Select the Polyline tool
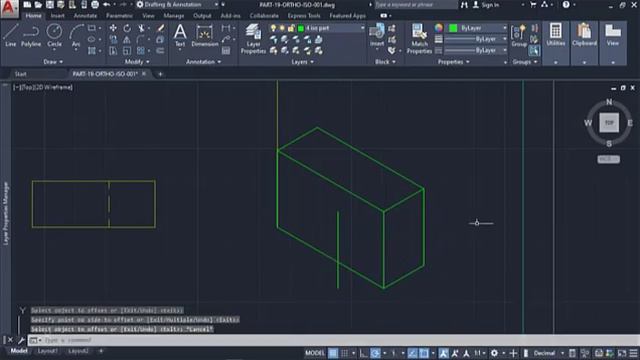The image size is (640, 360). tap(31, 35)
